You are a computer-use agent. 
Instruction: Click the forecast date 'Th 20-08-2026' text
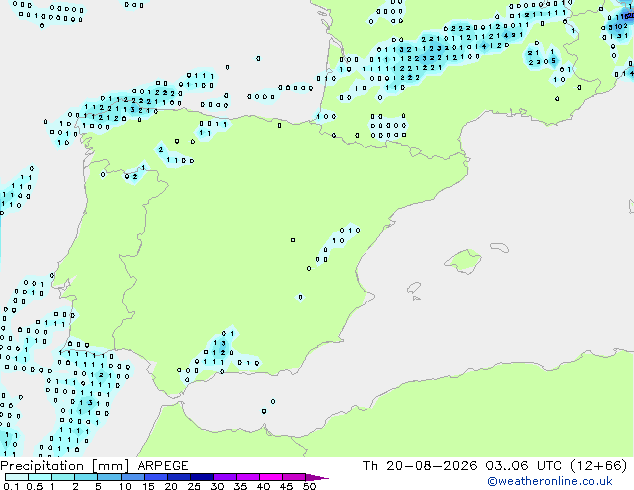(420, 466)
